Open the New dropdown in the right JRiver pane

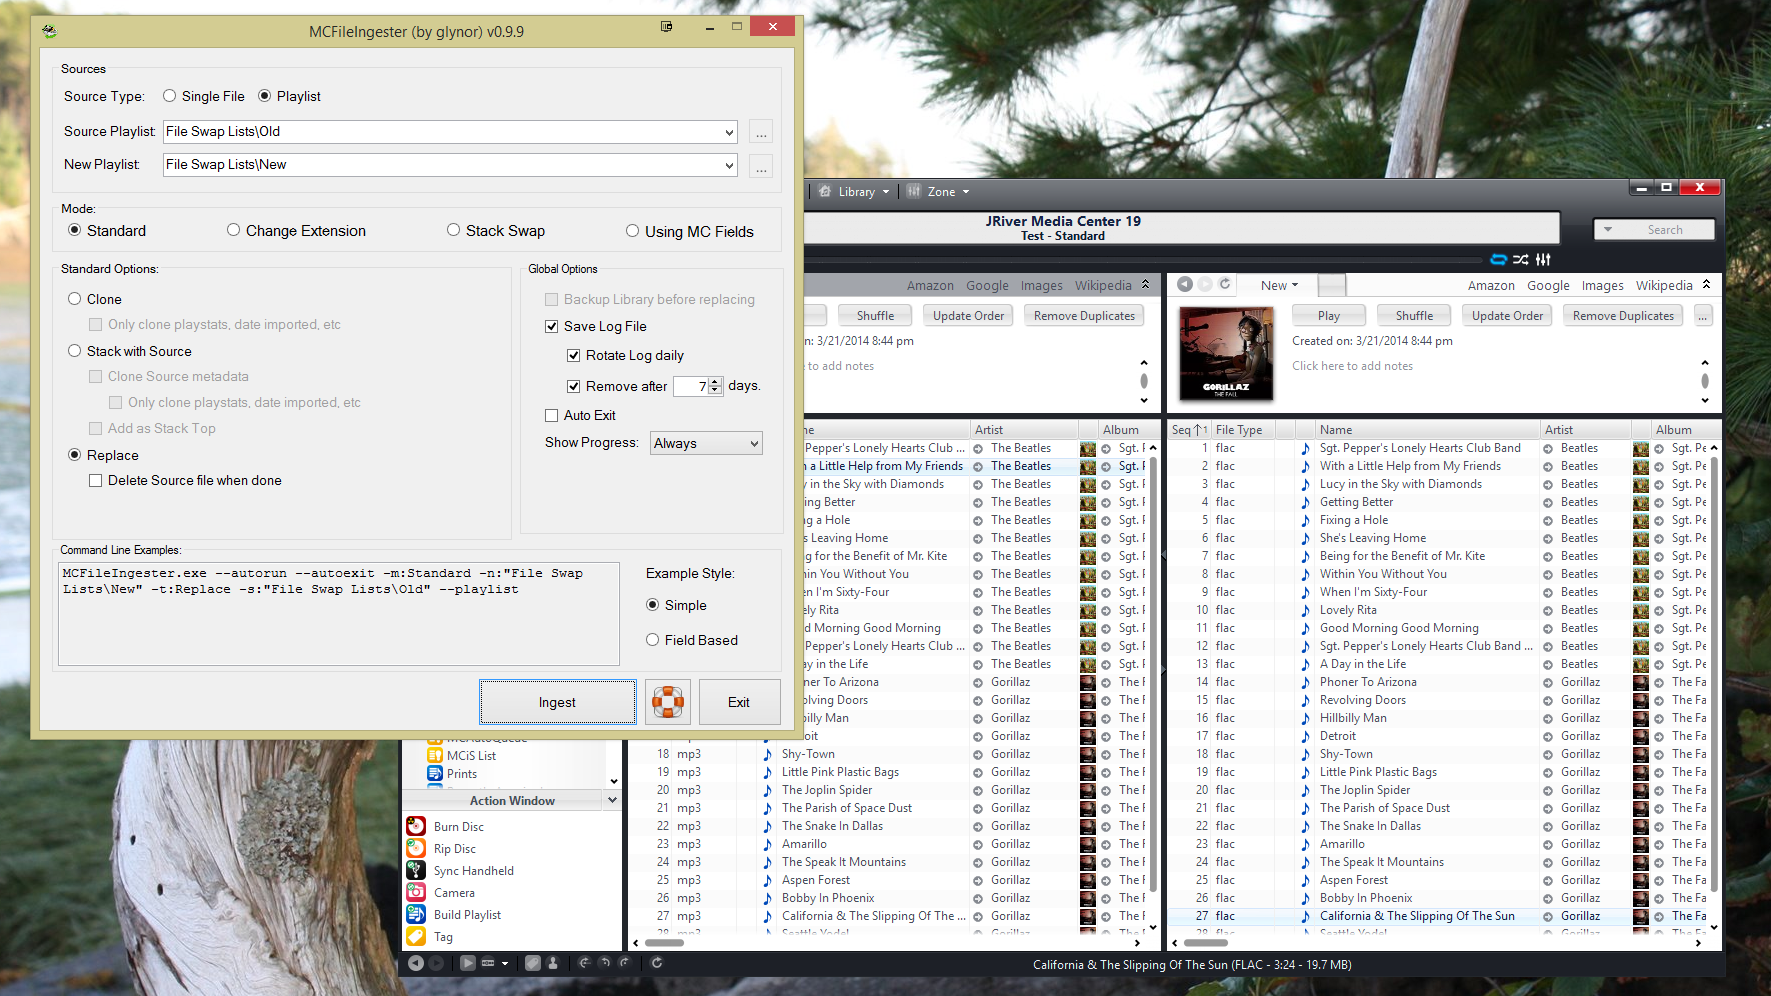click(1279, 285)
